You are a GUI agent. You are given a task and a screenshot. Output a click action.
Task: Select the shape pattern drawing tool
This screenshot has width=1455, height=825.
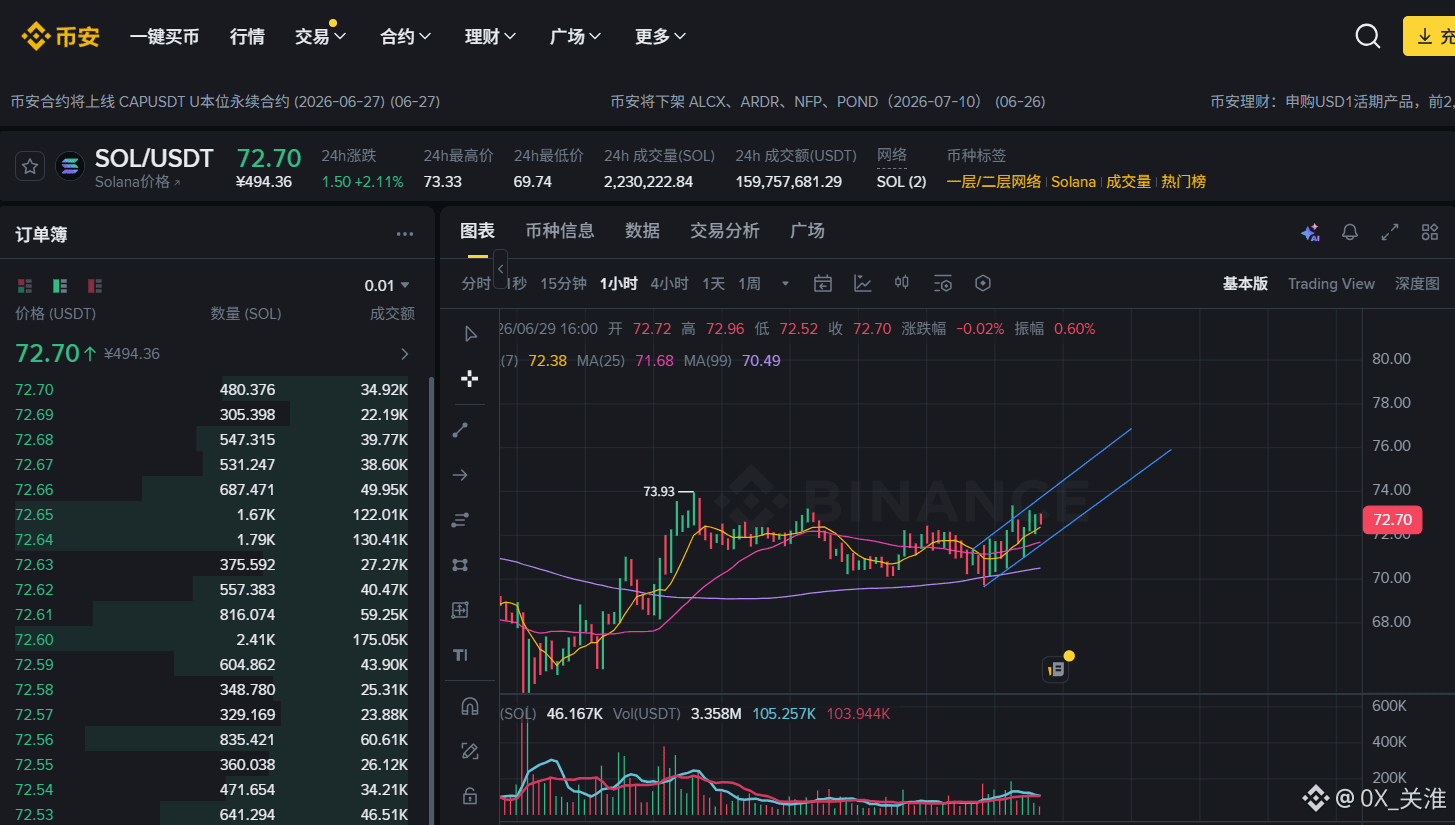click(x=460, y=565)
